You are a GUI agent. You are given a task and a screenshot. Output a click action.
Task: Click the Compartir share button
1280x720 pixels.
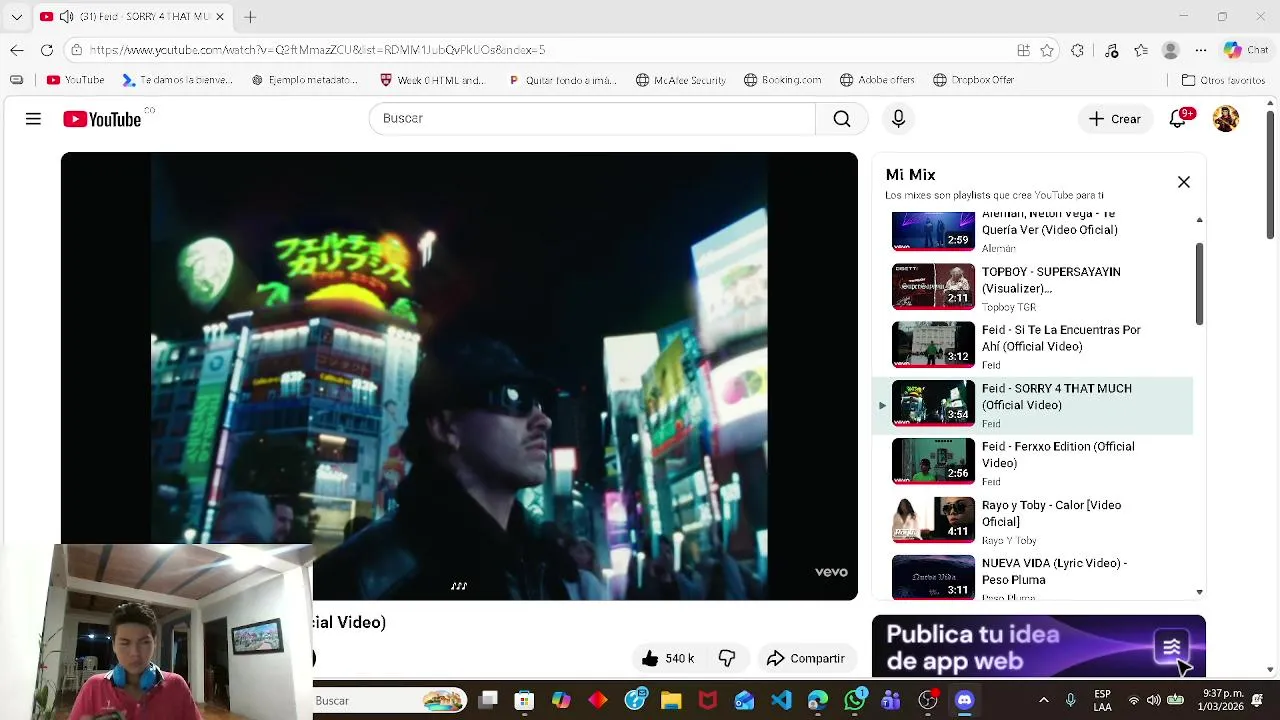click(806, 658)
